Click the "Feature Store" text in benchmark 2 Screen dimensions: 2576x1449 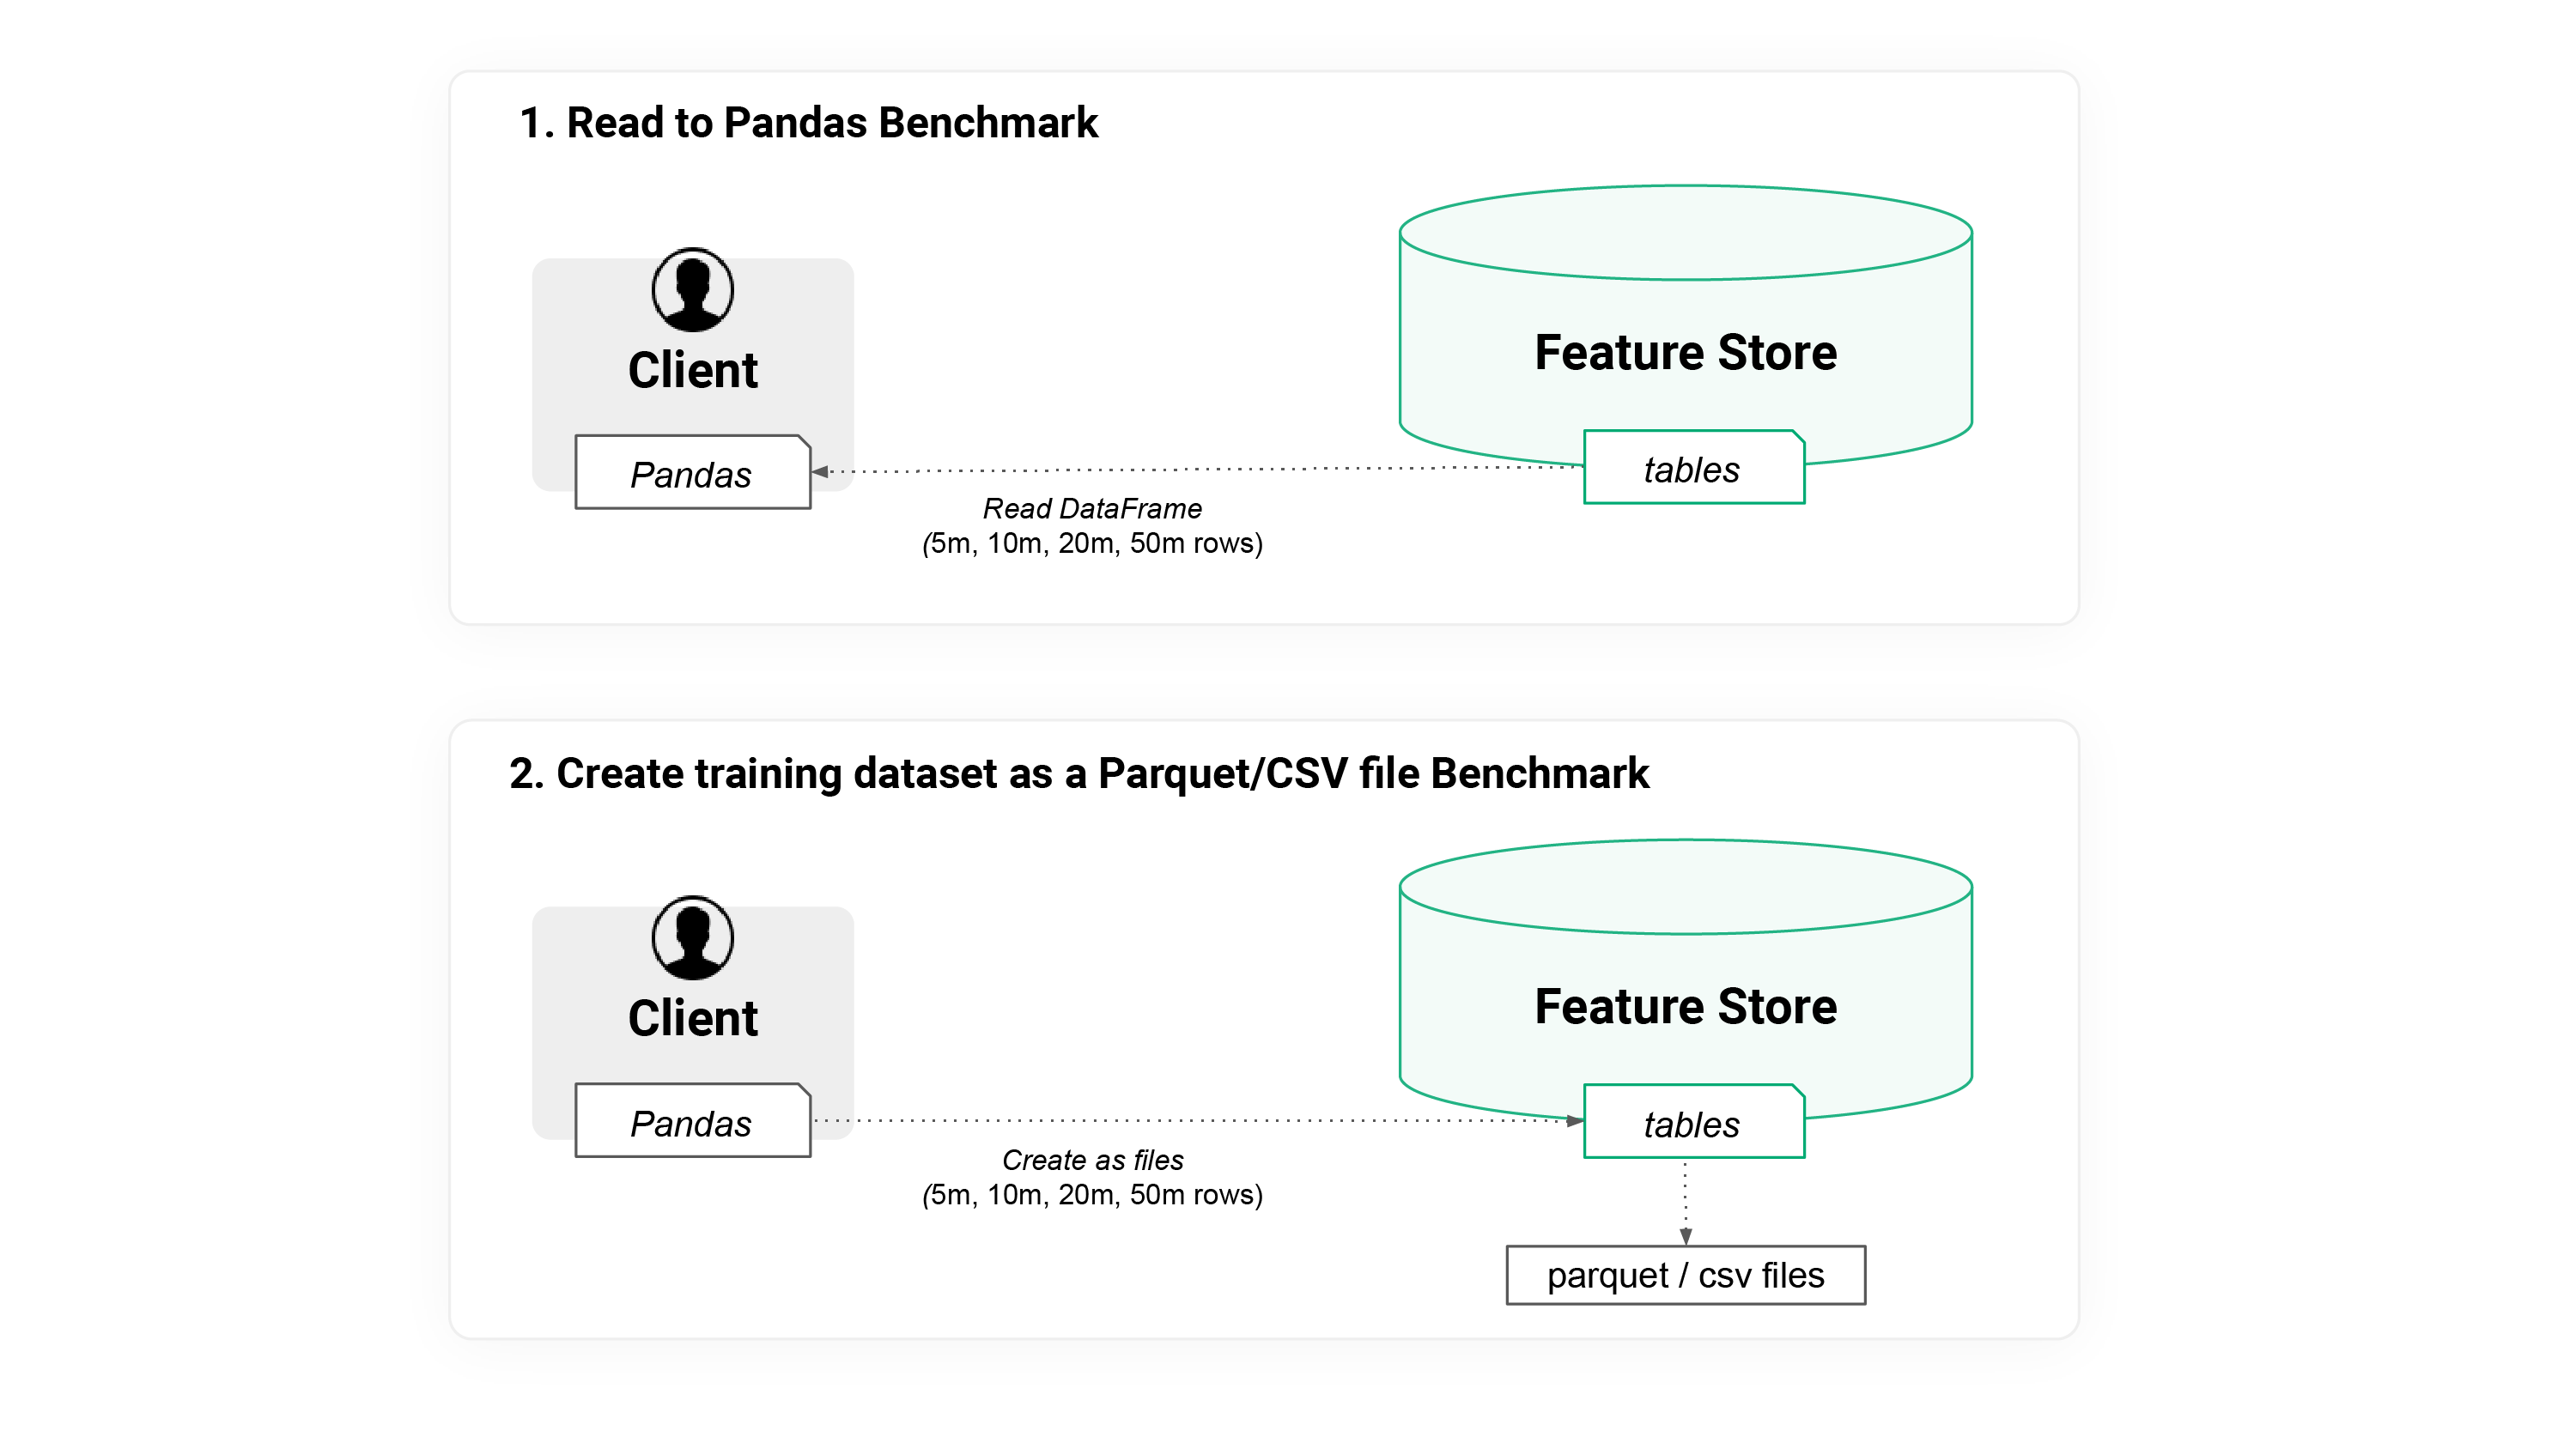tap(1685, 1006)
